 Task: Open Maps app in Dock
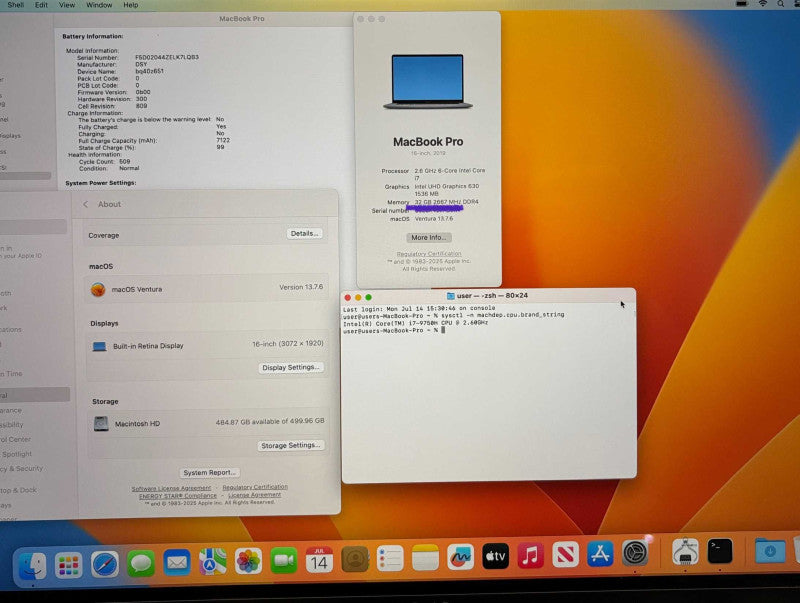(213, 562)
